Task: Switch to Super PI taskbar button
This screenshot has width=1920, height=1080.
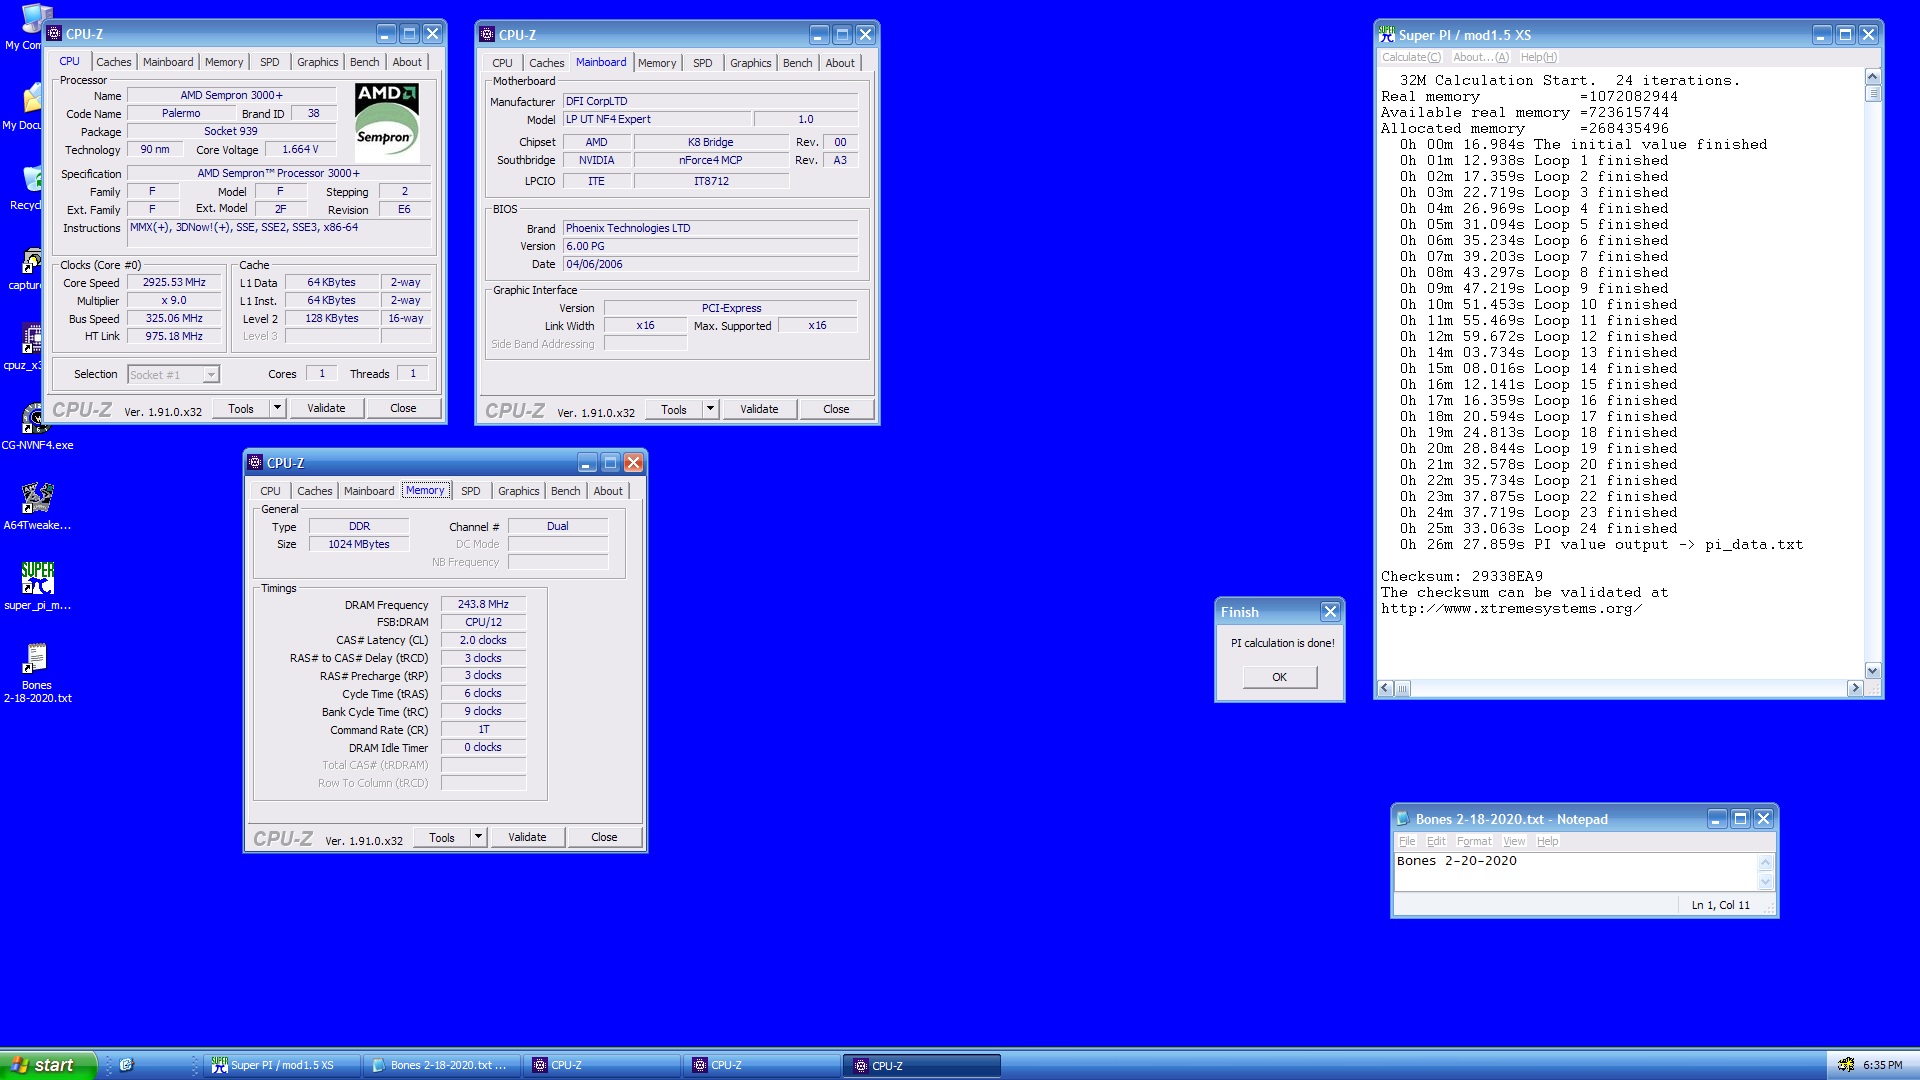Action: pyautogui.click(x=282, y=1065)
